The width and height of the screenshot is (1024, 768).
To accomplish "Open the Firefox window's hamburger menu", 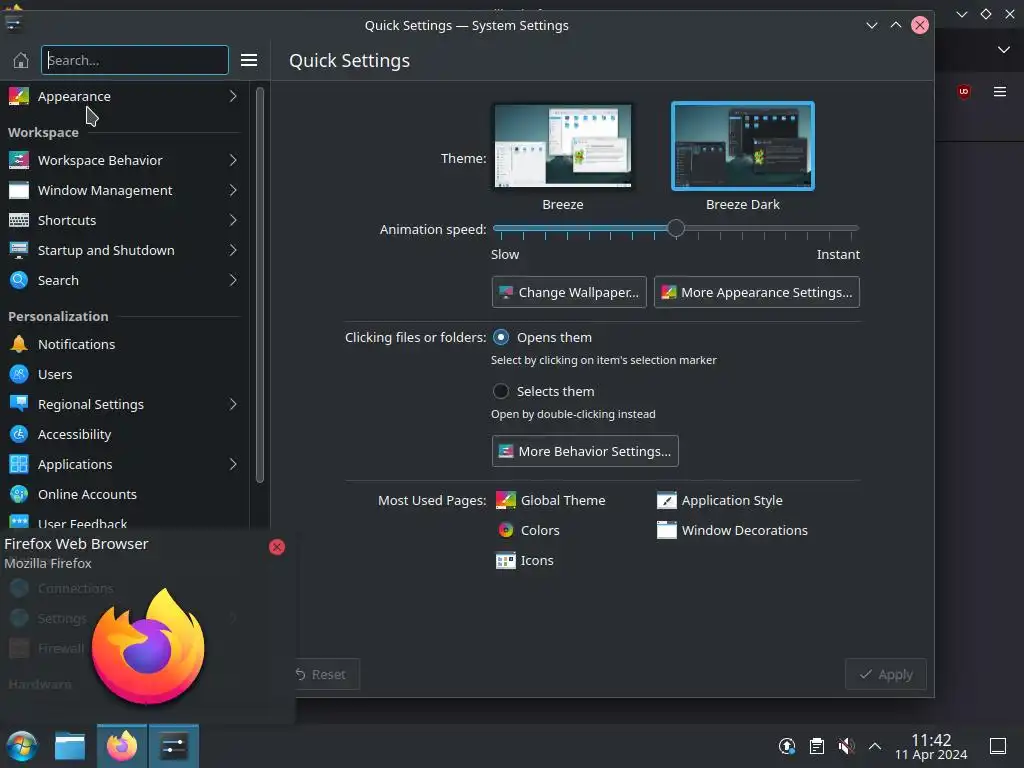I will [x=1000, y=91].
